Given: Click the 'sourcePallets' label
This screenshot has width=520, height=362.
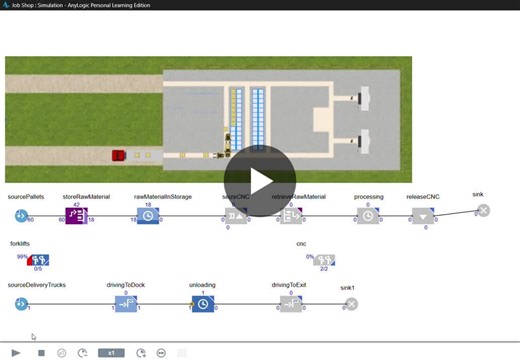Looking at the screenshot, I should pos(26,197).
